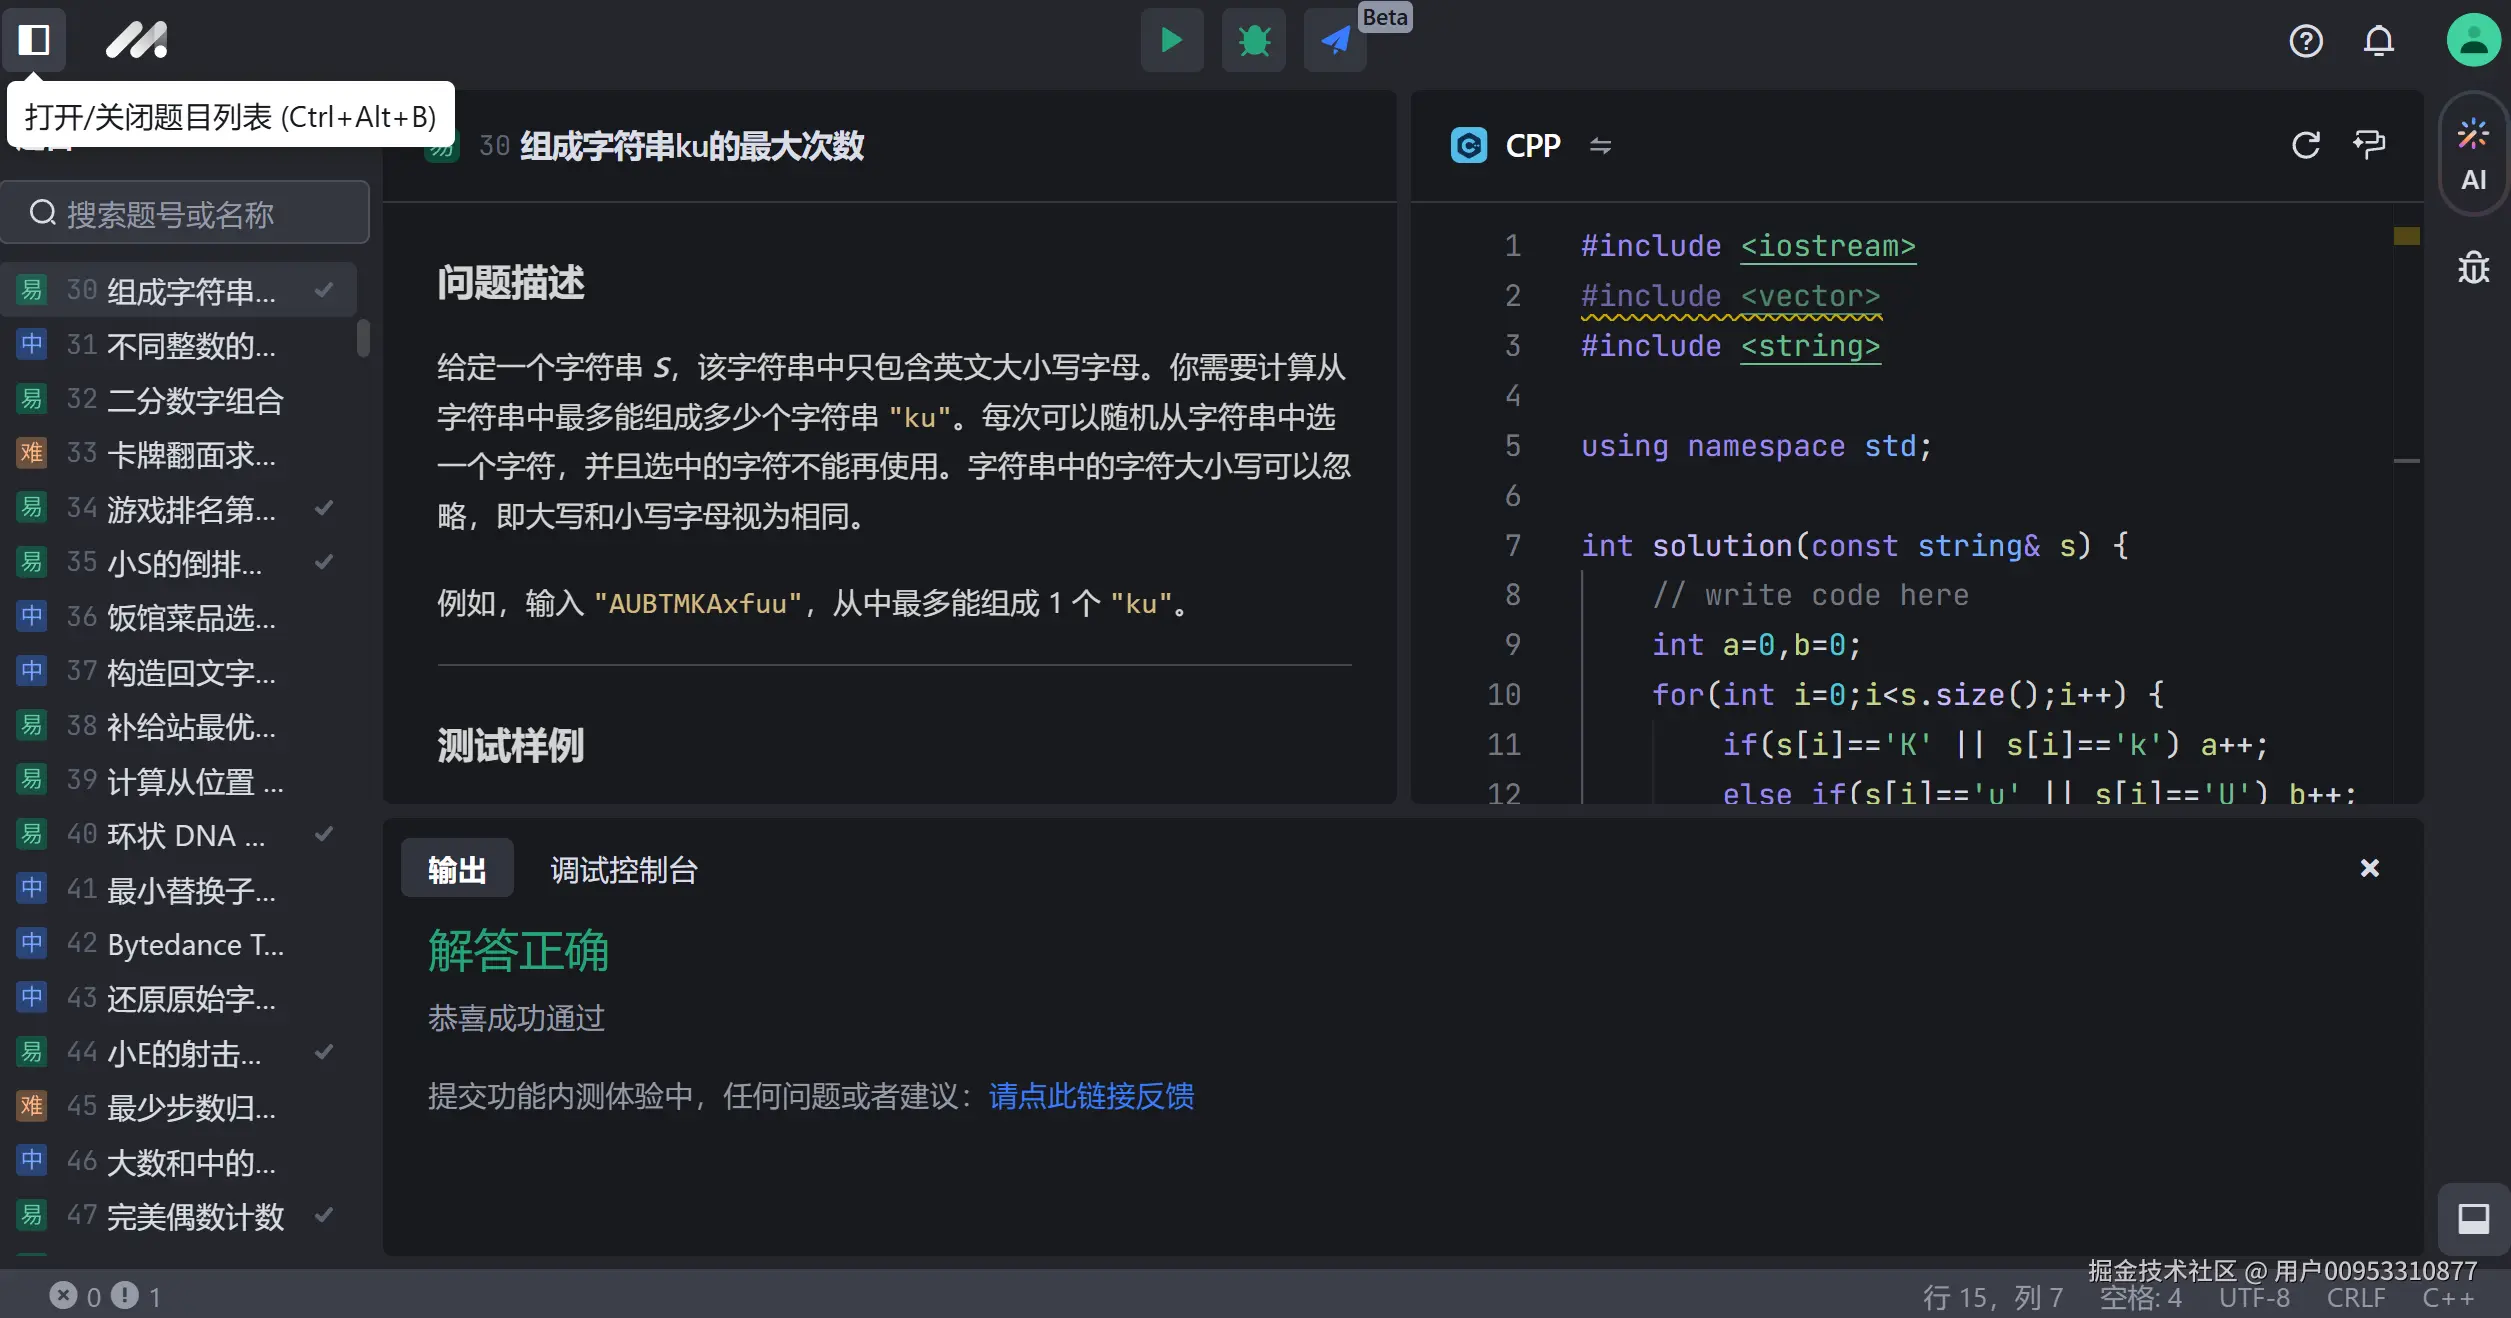Open problem 46 大数和中的

[x=178, y=1163]
